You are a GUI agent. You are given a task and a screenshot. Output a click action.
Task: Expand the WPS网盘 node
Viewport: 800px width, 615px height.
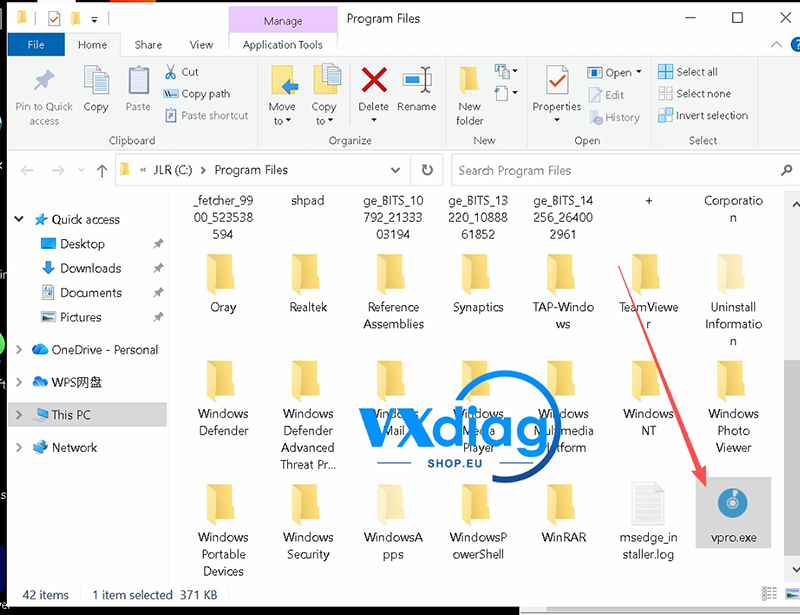click(x=19, y=382)
